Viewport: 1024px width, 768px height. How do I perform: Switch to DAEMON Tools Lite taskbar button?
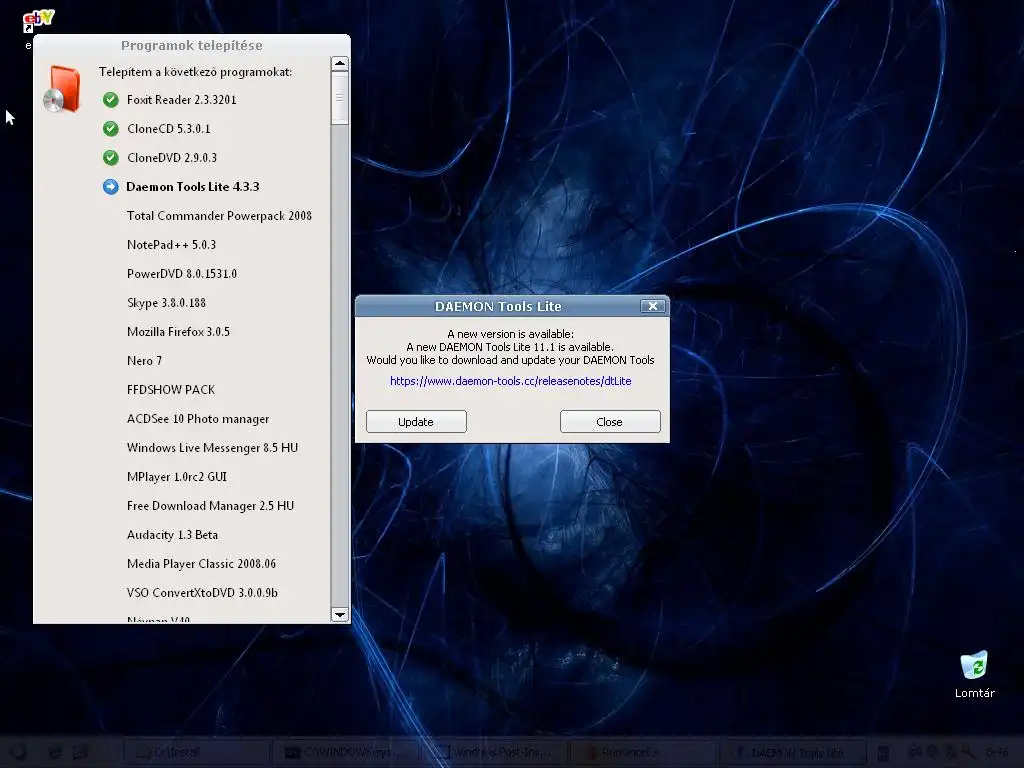coord(792,752)
